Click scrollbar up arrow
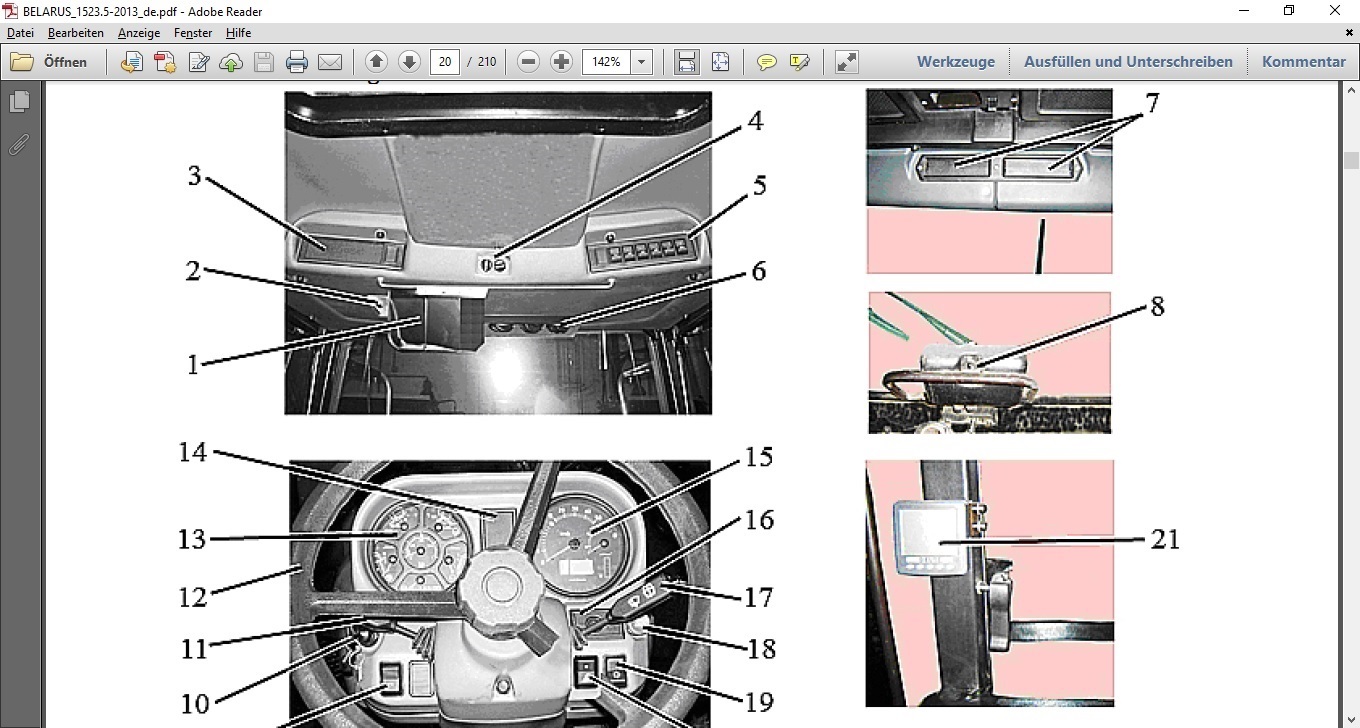The width and height of the screenshot is (1360, 728). [x=1351, y=88]
